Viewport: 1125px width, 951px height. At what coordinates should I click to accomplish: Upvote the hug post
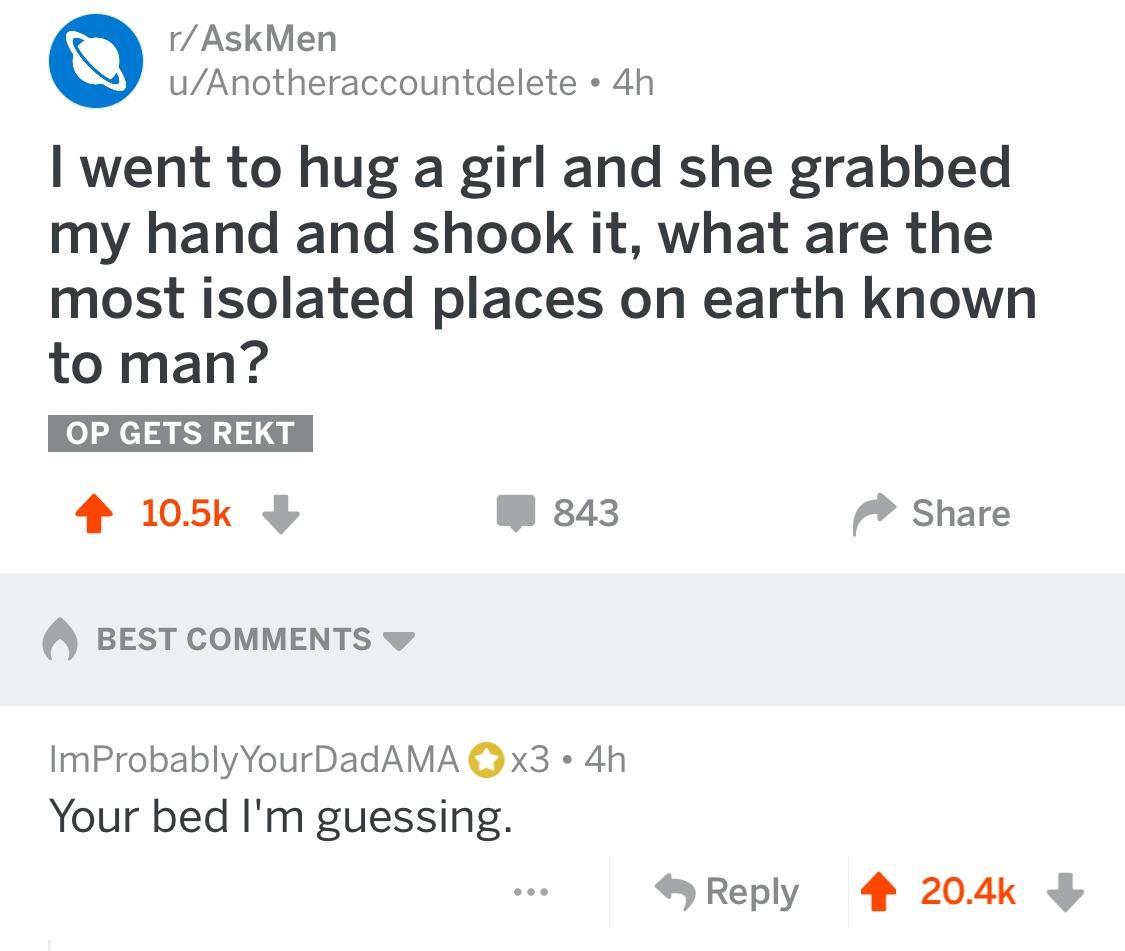click(x=95, y=514)
